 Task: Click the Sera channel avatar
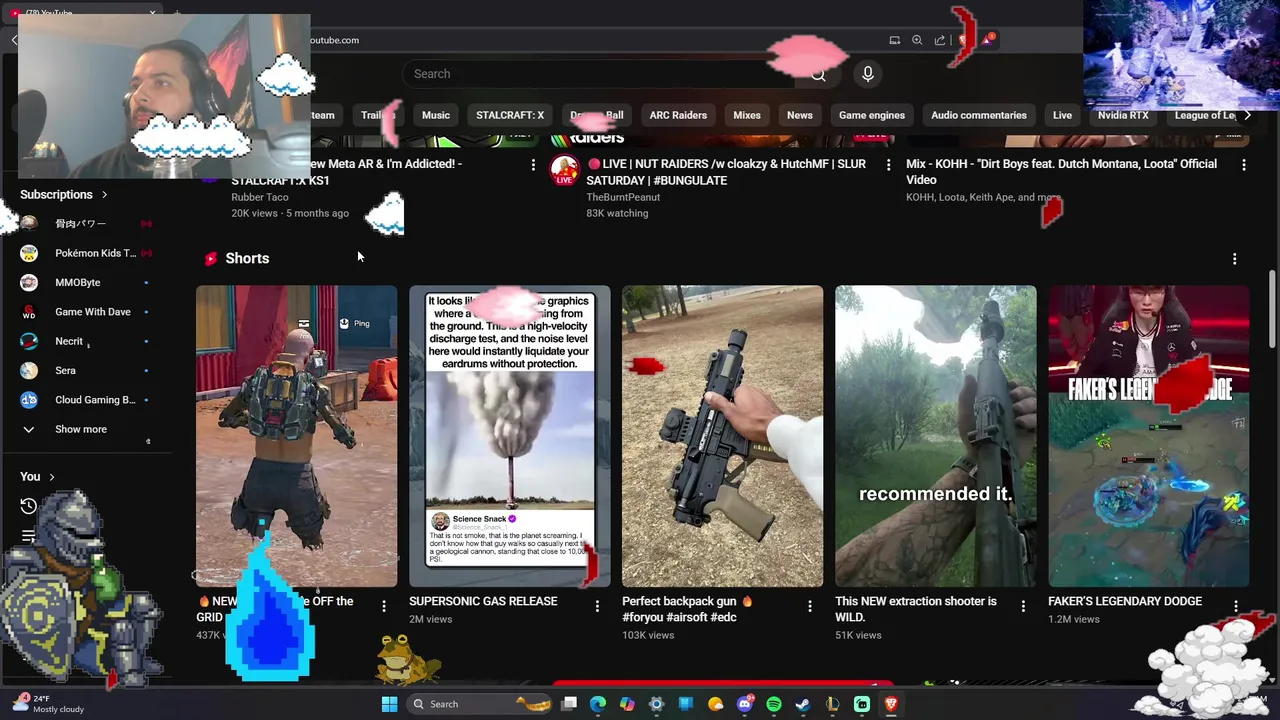pos(29,370)
